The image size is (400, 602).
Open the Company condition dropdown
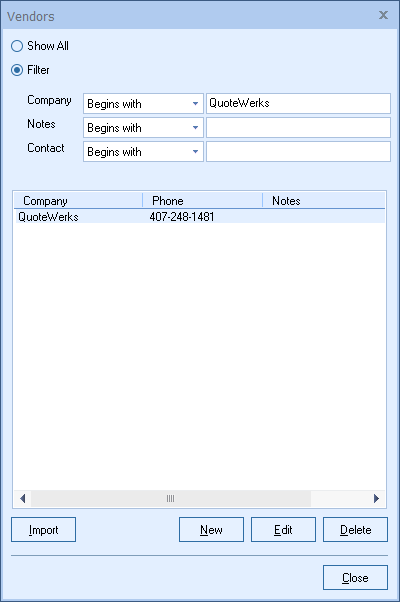[x=143, y=103]
